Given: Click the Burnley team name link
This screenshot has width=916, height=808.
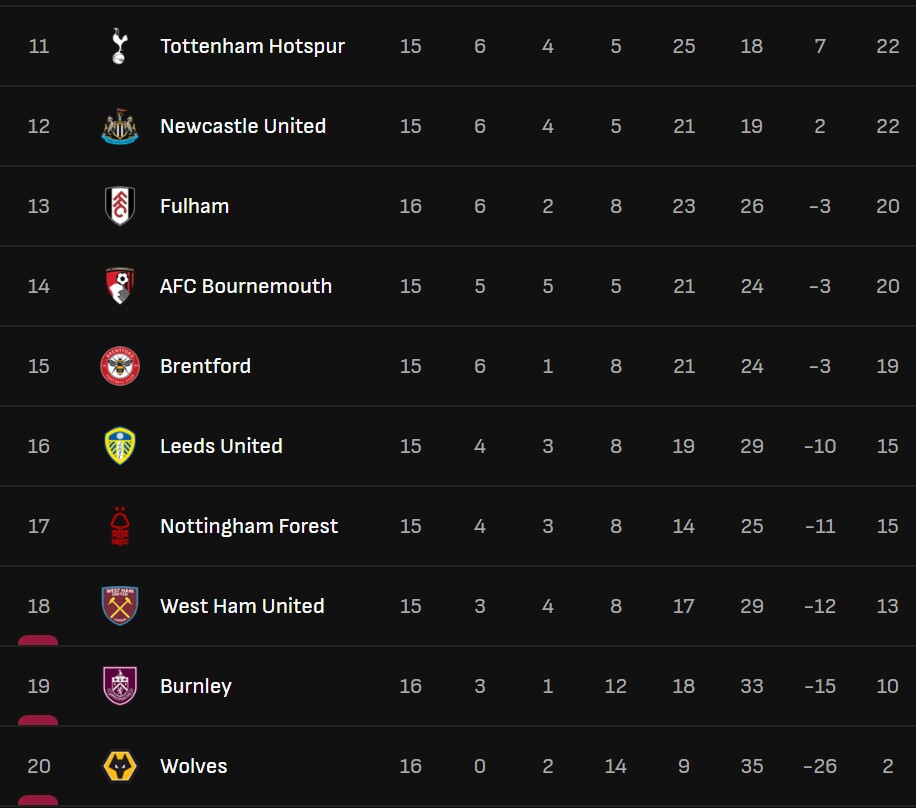Looking at the screenshot, I should (196, 686).
